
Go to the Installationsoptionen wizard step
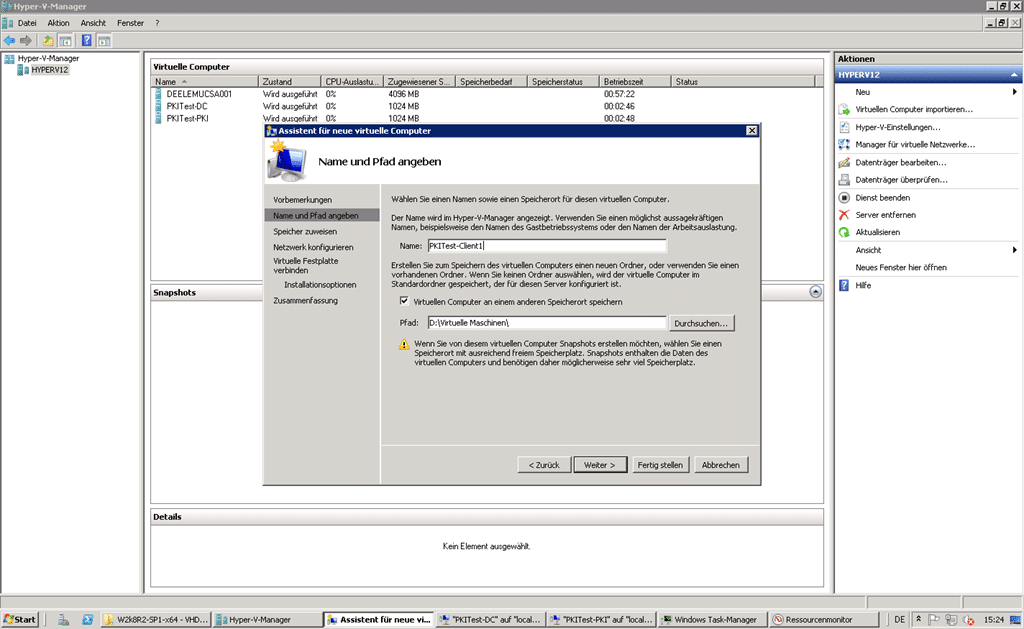click(x=320, y=285)
